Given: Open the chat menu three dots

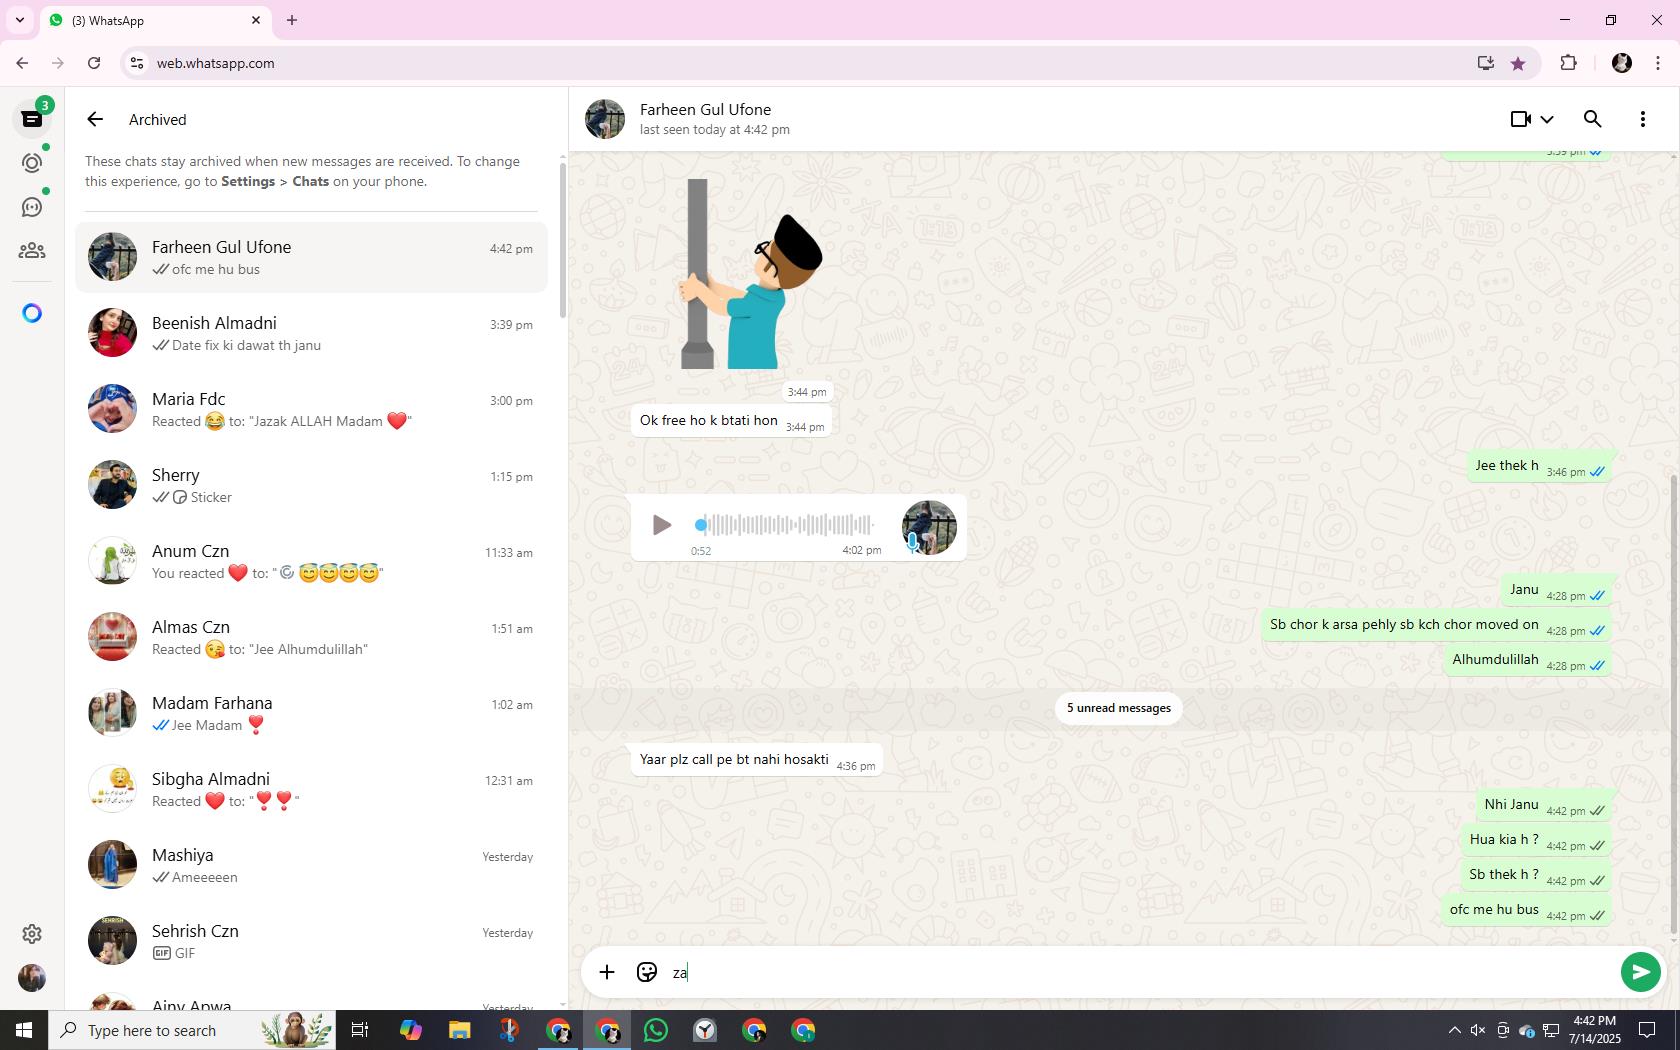Looking at the screenshot, I should coord(1643,119).
